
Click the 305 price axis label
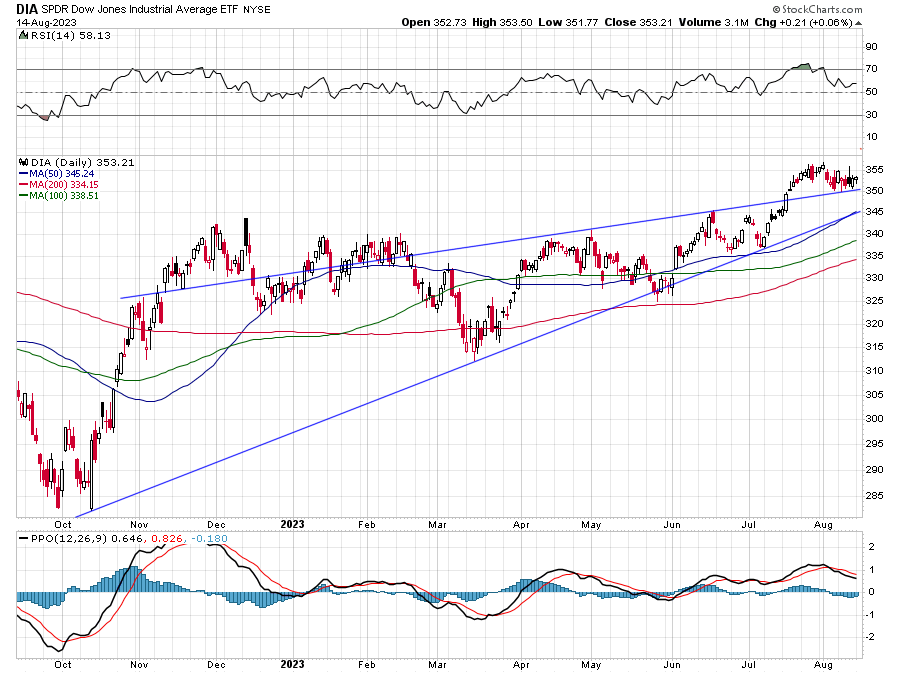(874, 395)
